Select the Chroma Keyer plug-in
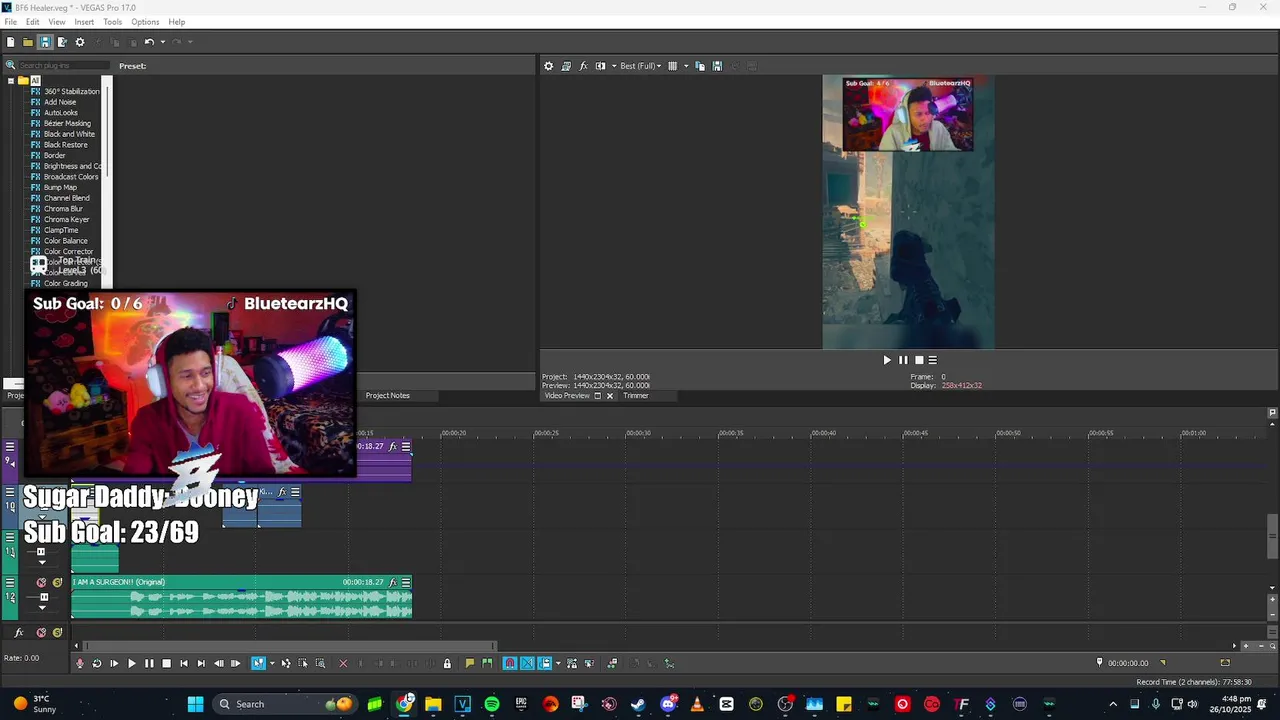This screenshot has width=1280, height=720. coord(66,220)
